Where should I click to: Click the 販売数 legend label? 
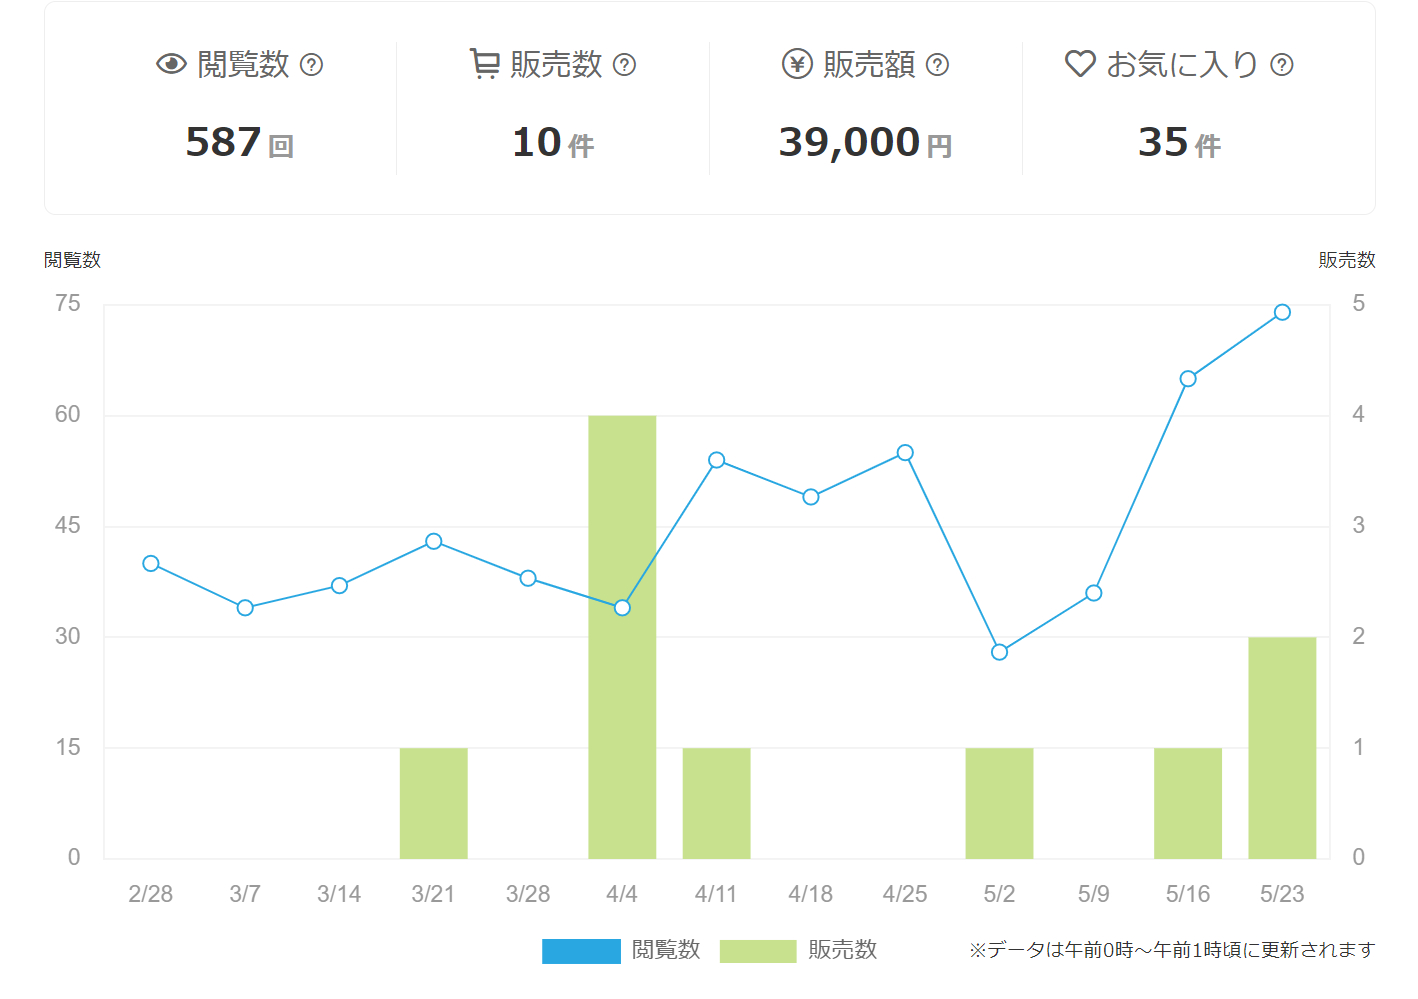tap(843, 950)
